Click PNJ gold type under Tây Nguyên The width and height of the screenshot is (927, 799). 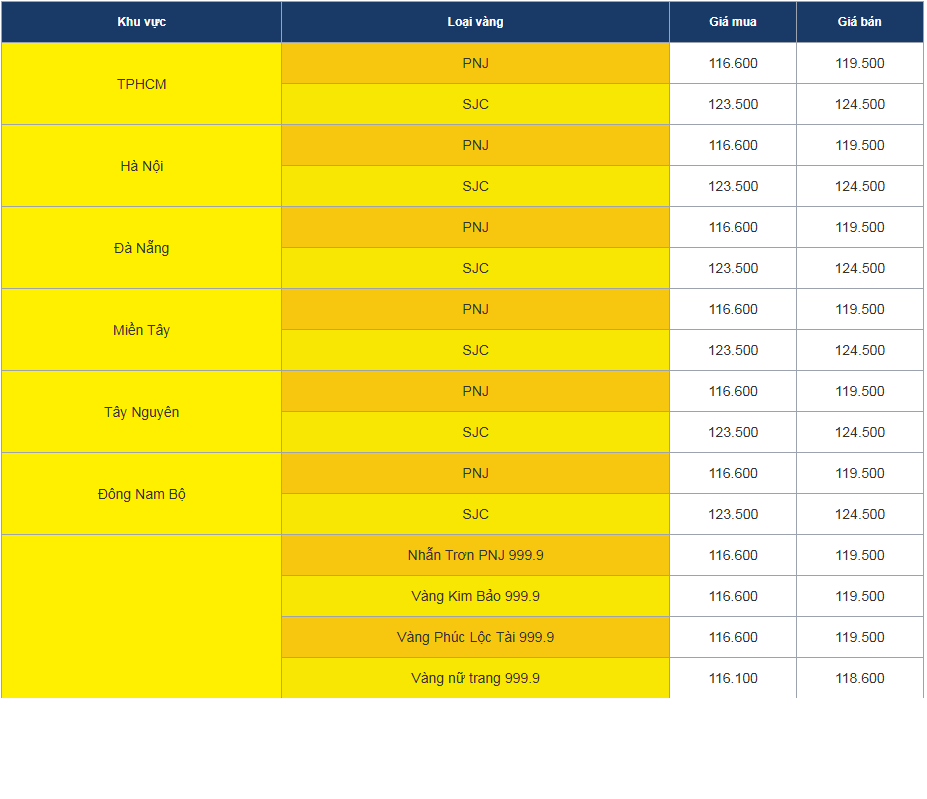[x=475, y=391]
